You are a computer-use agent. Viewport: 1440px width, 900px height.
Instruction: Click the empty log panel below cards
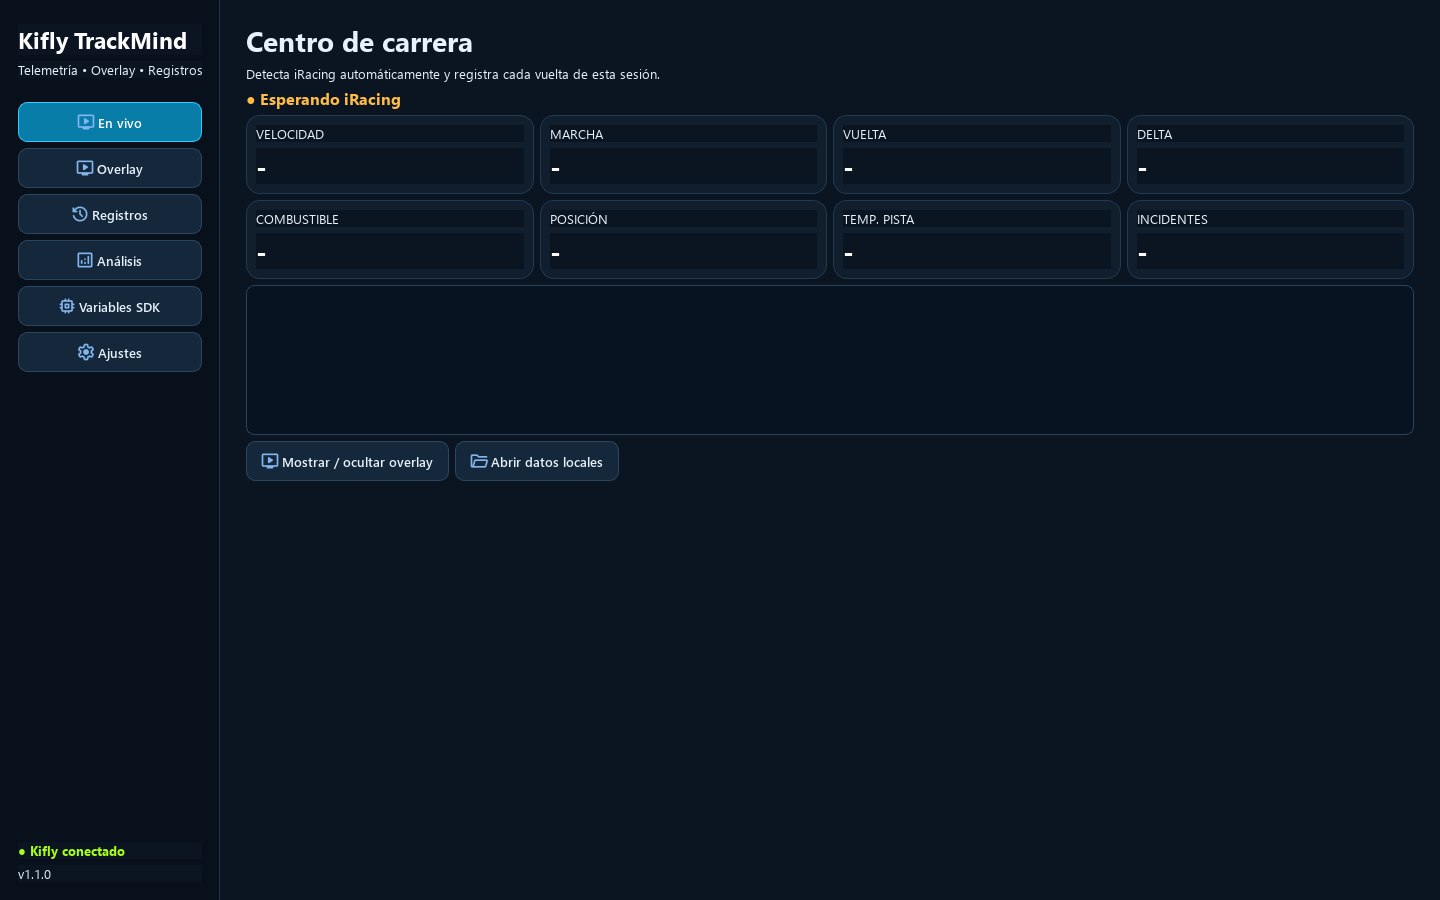click(x=830, y=360)
